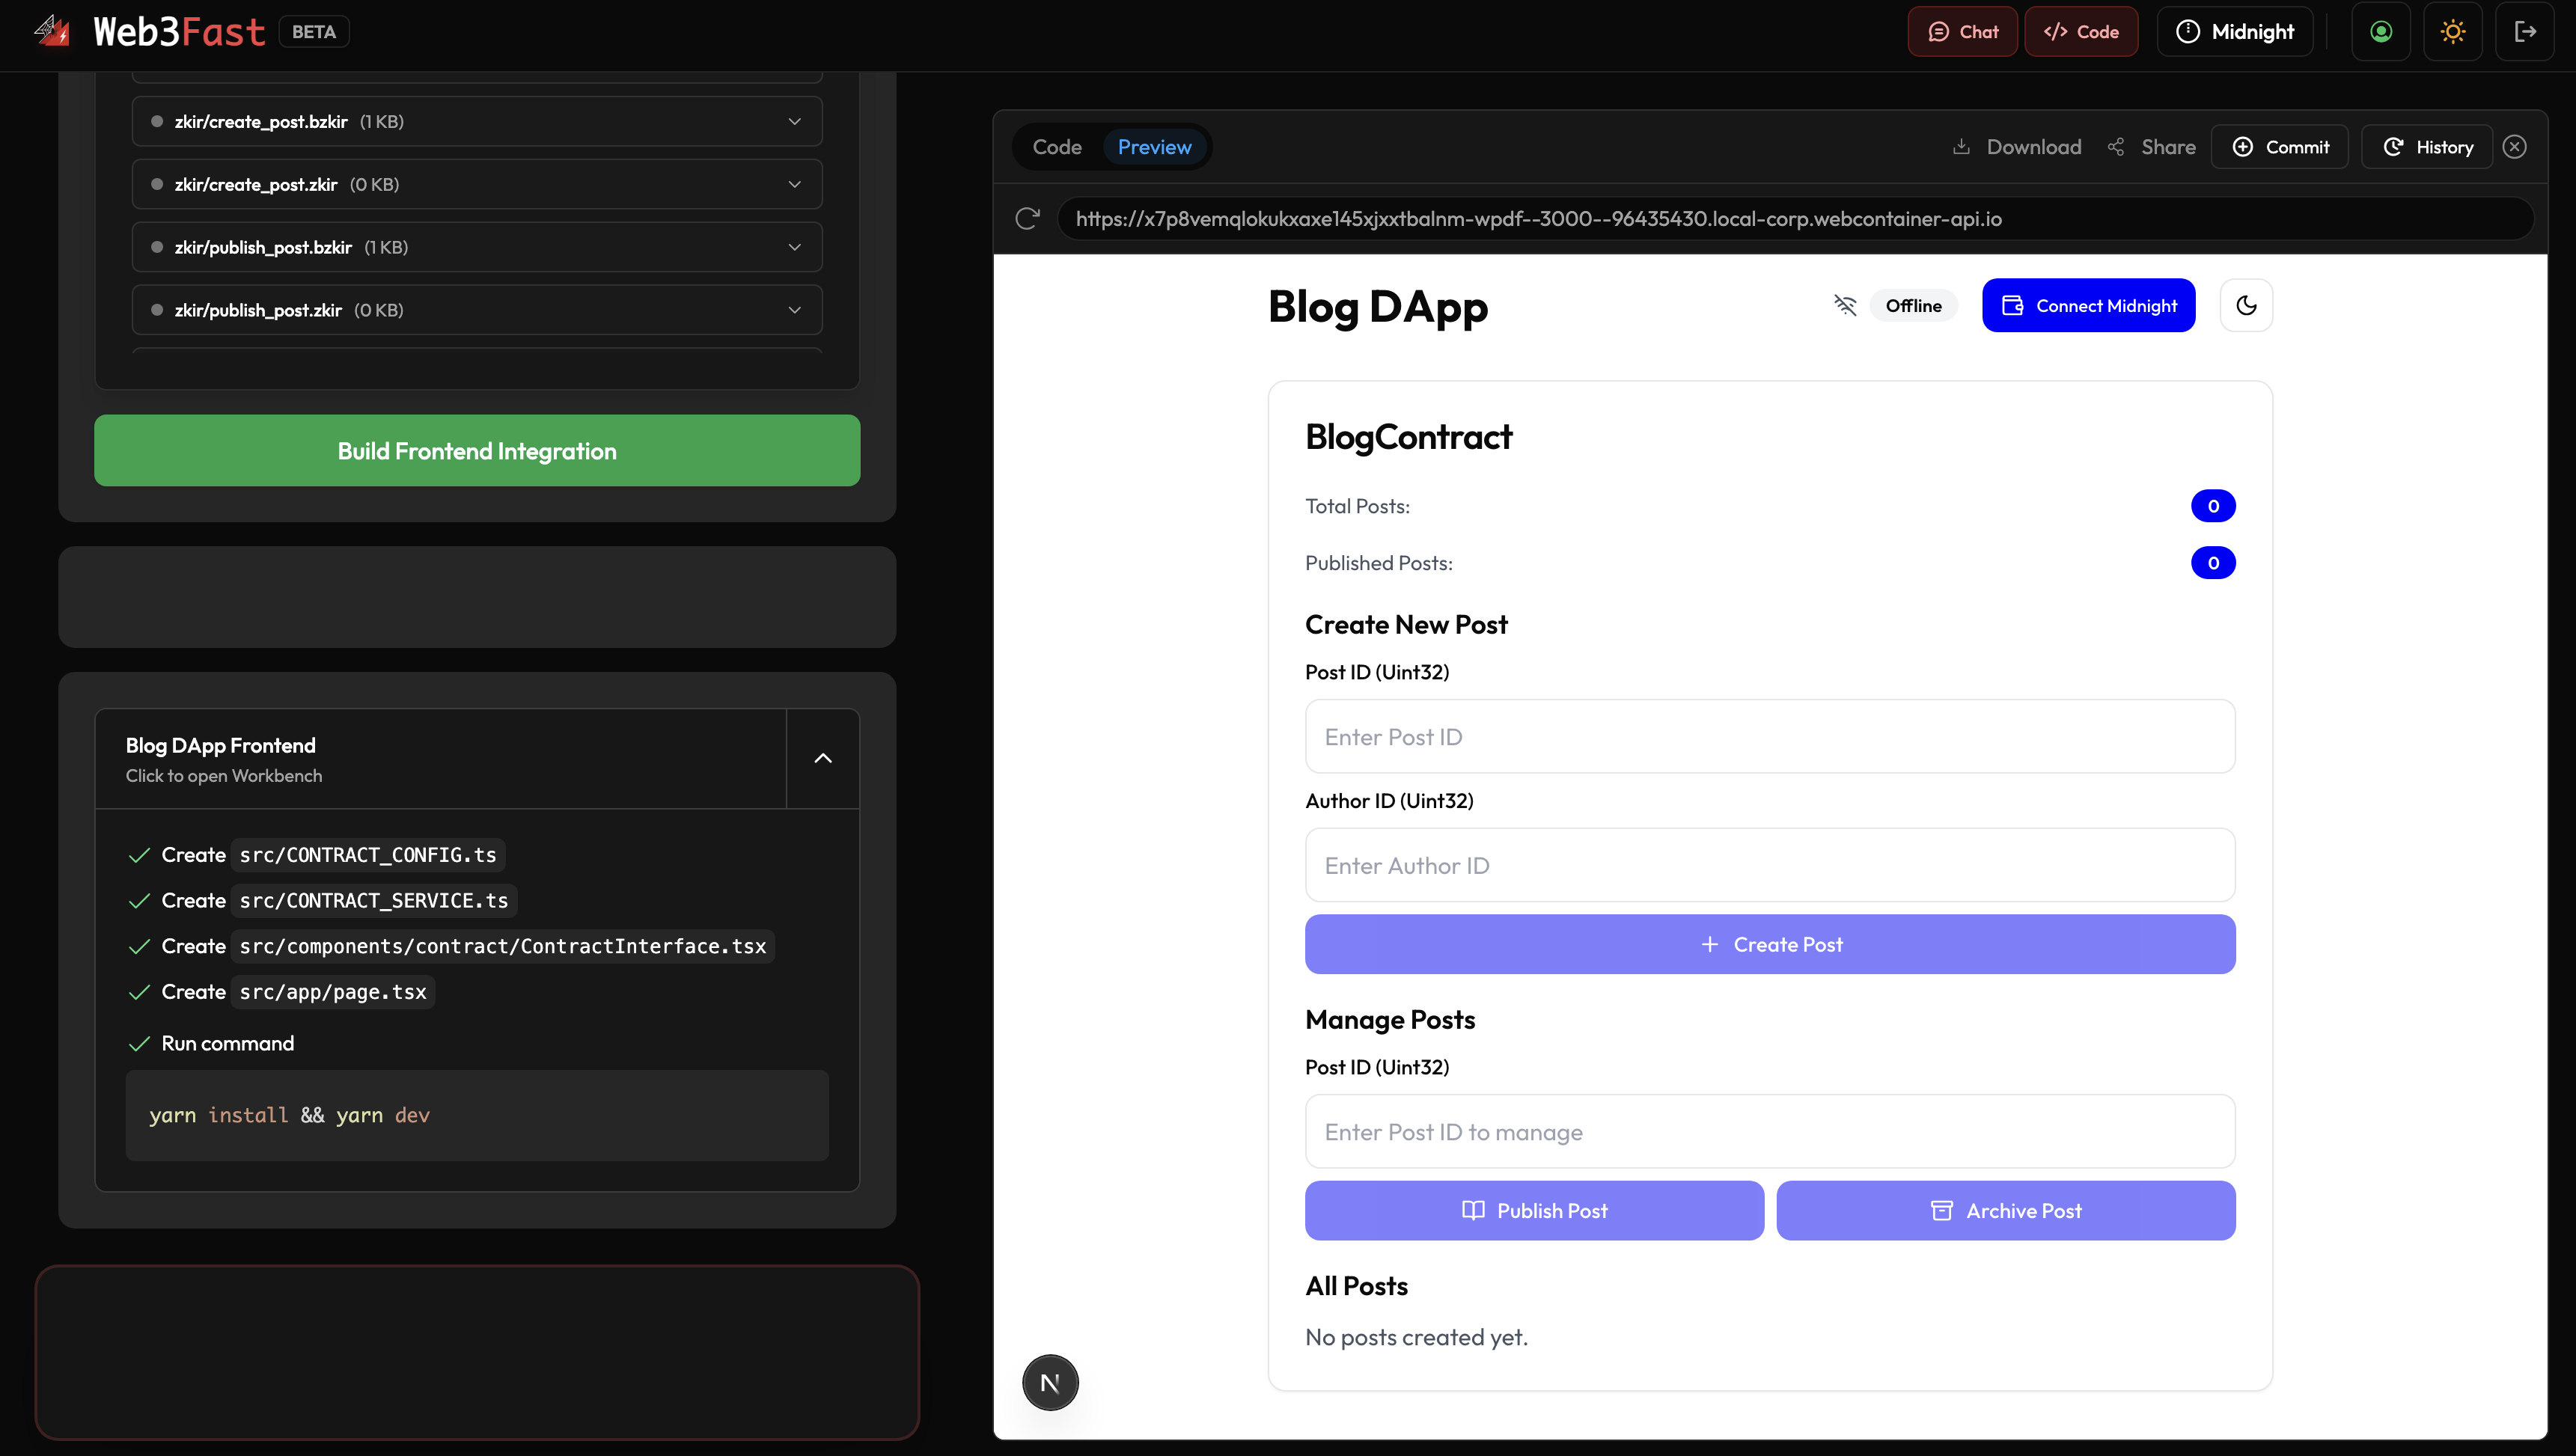Open the Chat view
Viewport: 2576px width, 1456px height.
(x=1962, y=32)
